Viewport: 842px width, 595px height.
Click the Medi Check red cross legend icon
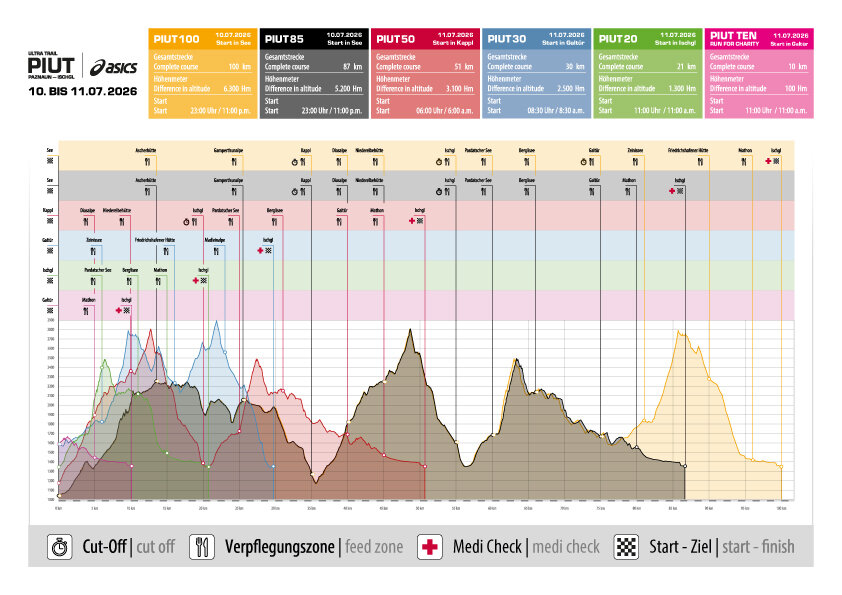click(430, 546)
